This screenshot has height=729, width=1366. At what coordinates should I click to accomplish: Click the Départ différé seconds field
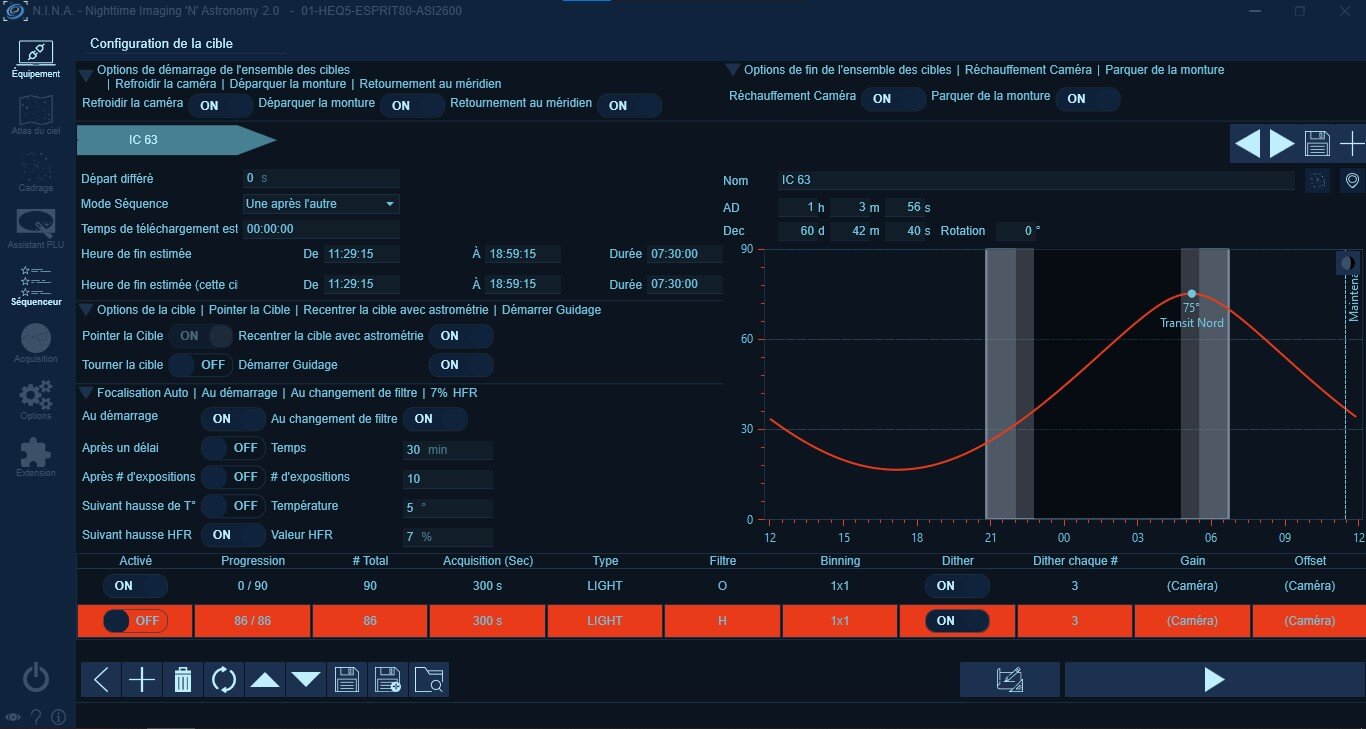tap(321, 178)
